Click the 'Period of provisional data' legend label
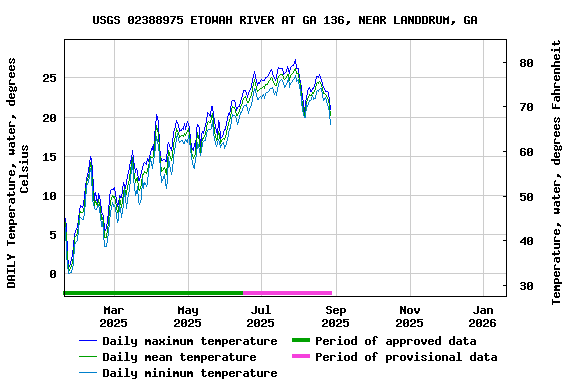 (406, 357)
